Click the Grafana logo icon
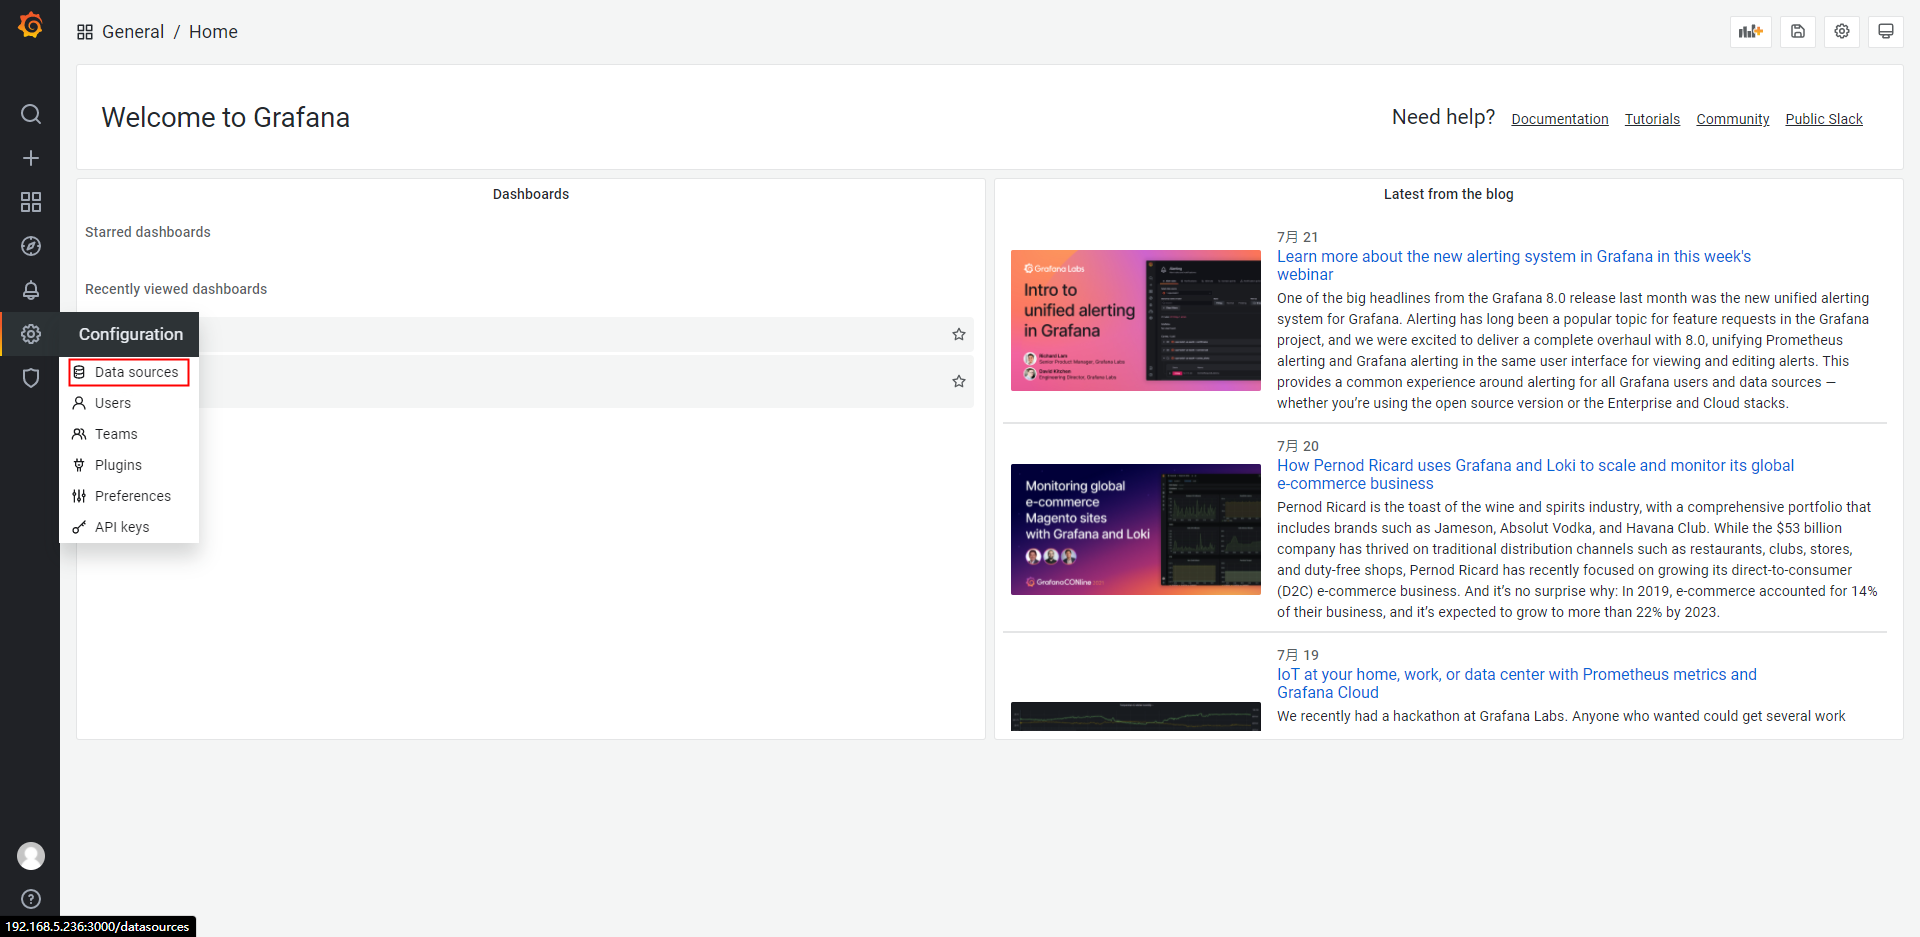Screen dimensions: 1920x937 [x=30, y=25]
